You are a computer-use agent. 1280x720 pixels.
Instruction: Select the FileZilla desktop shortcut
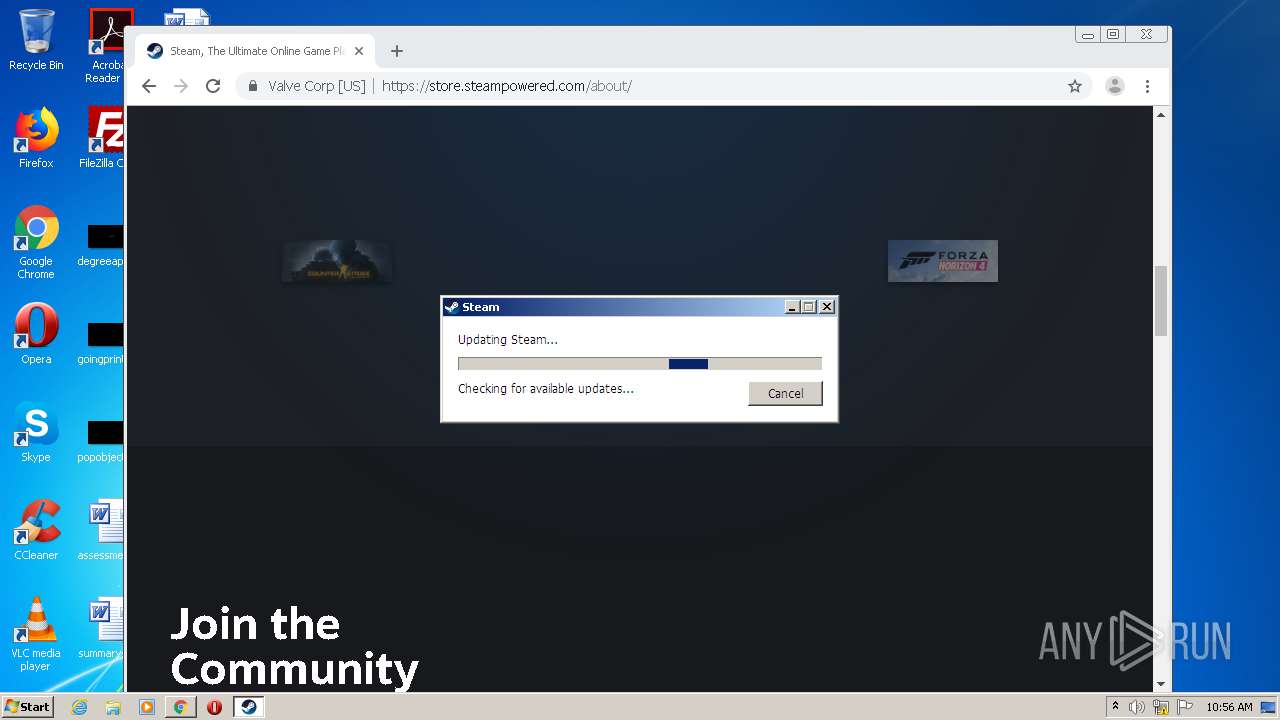102,138
